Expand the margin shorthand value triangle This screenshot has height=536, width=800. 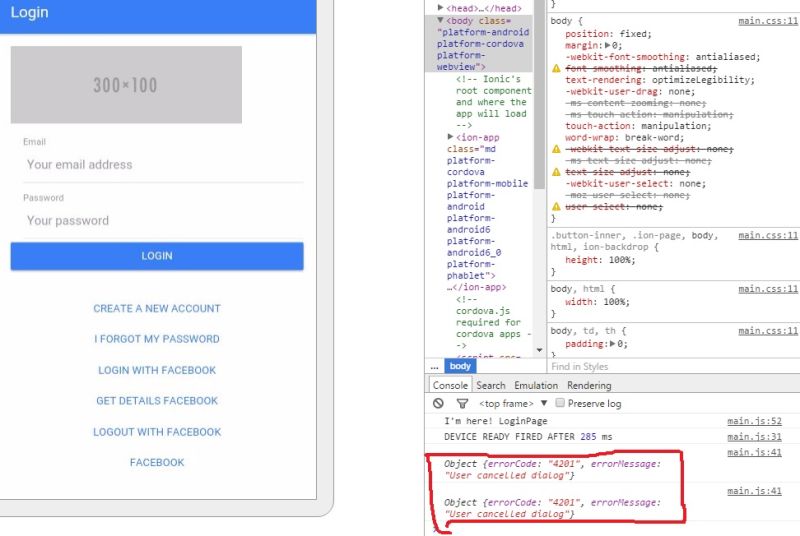click(x=608, y=45)
